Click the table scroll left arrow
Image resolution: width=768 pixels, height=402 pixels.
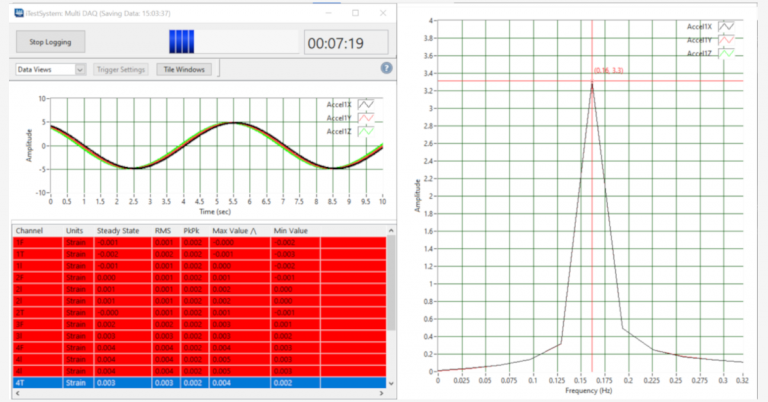(18, 393)
